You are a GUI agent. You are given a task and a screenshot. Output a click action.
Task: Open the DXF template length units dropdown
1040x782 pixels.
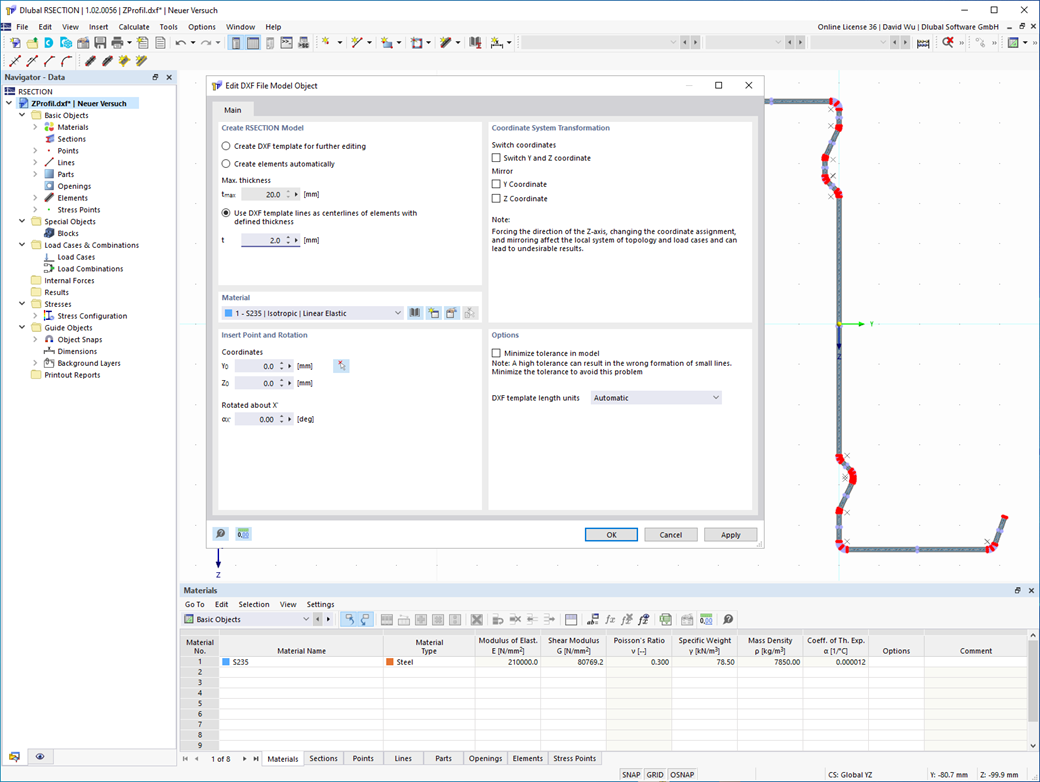coord(655,397)
